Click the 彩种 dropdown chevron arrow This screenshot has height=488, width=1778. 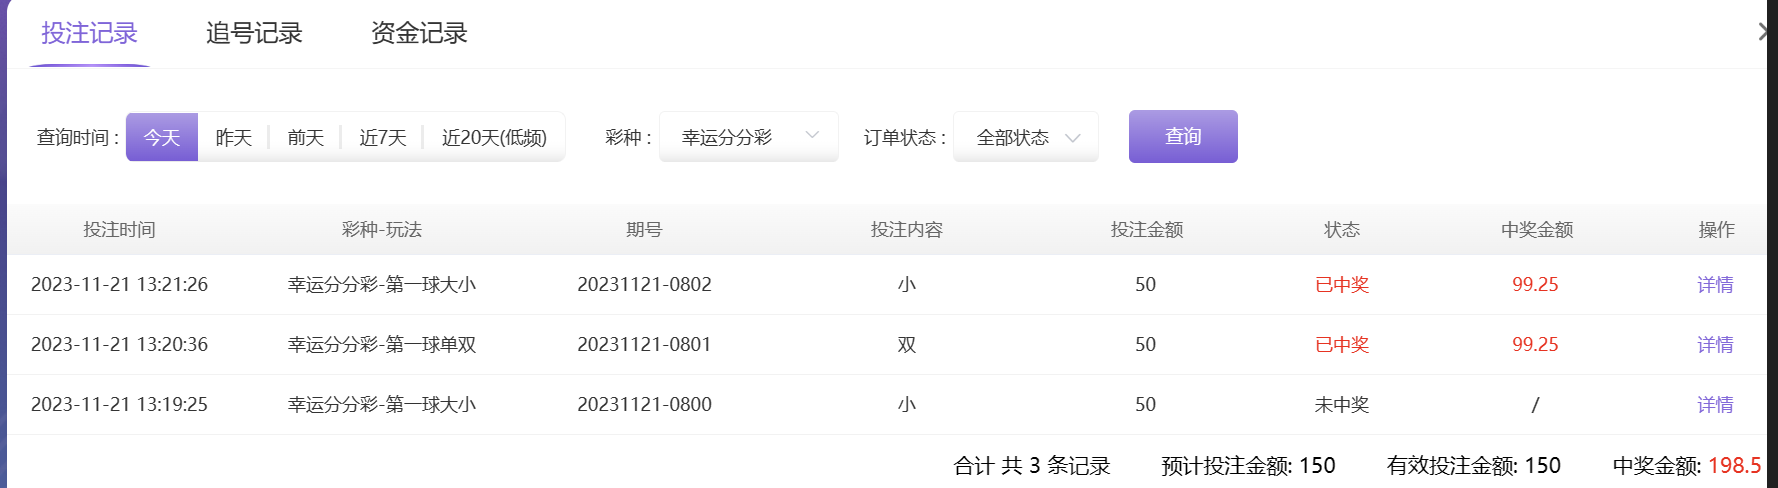tap(812, 135)
